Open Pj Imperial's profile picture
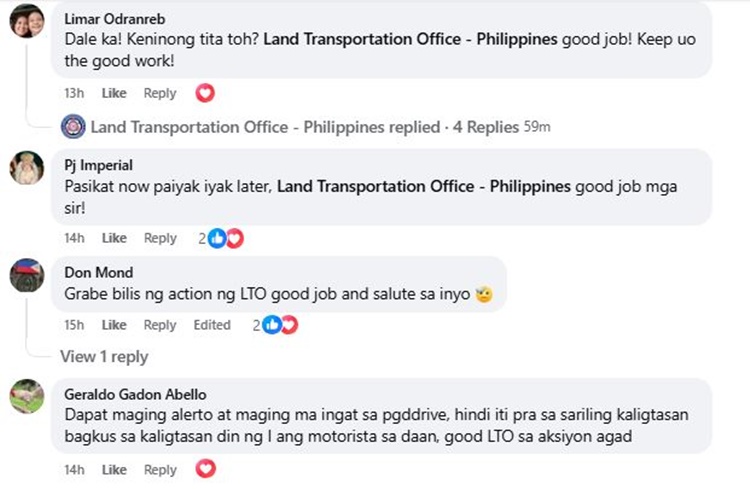The width and height of the screenshot is (750, 489). 27,167
